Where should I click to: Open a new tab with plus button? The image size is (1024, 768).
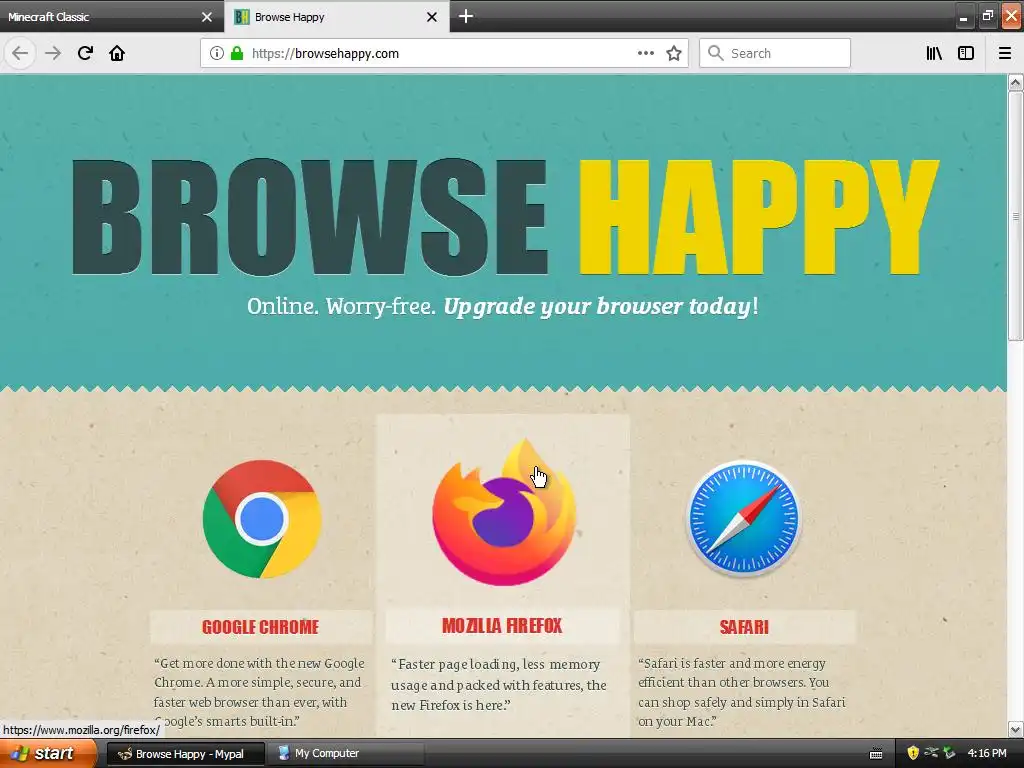(x=466, y=16)
